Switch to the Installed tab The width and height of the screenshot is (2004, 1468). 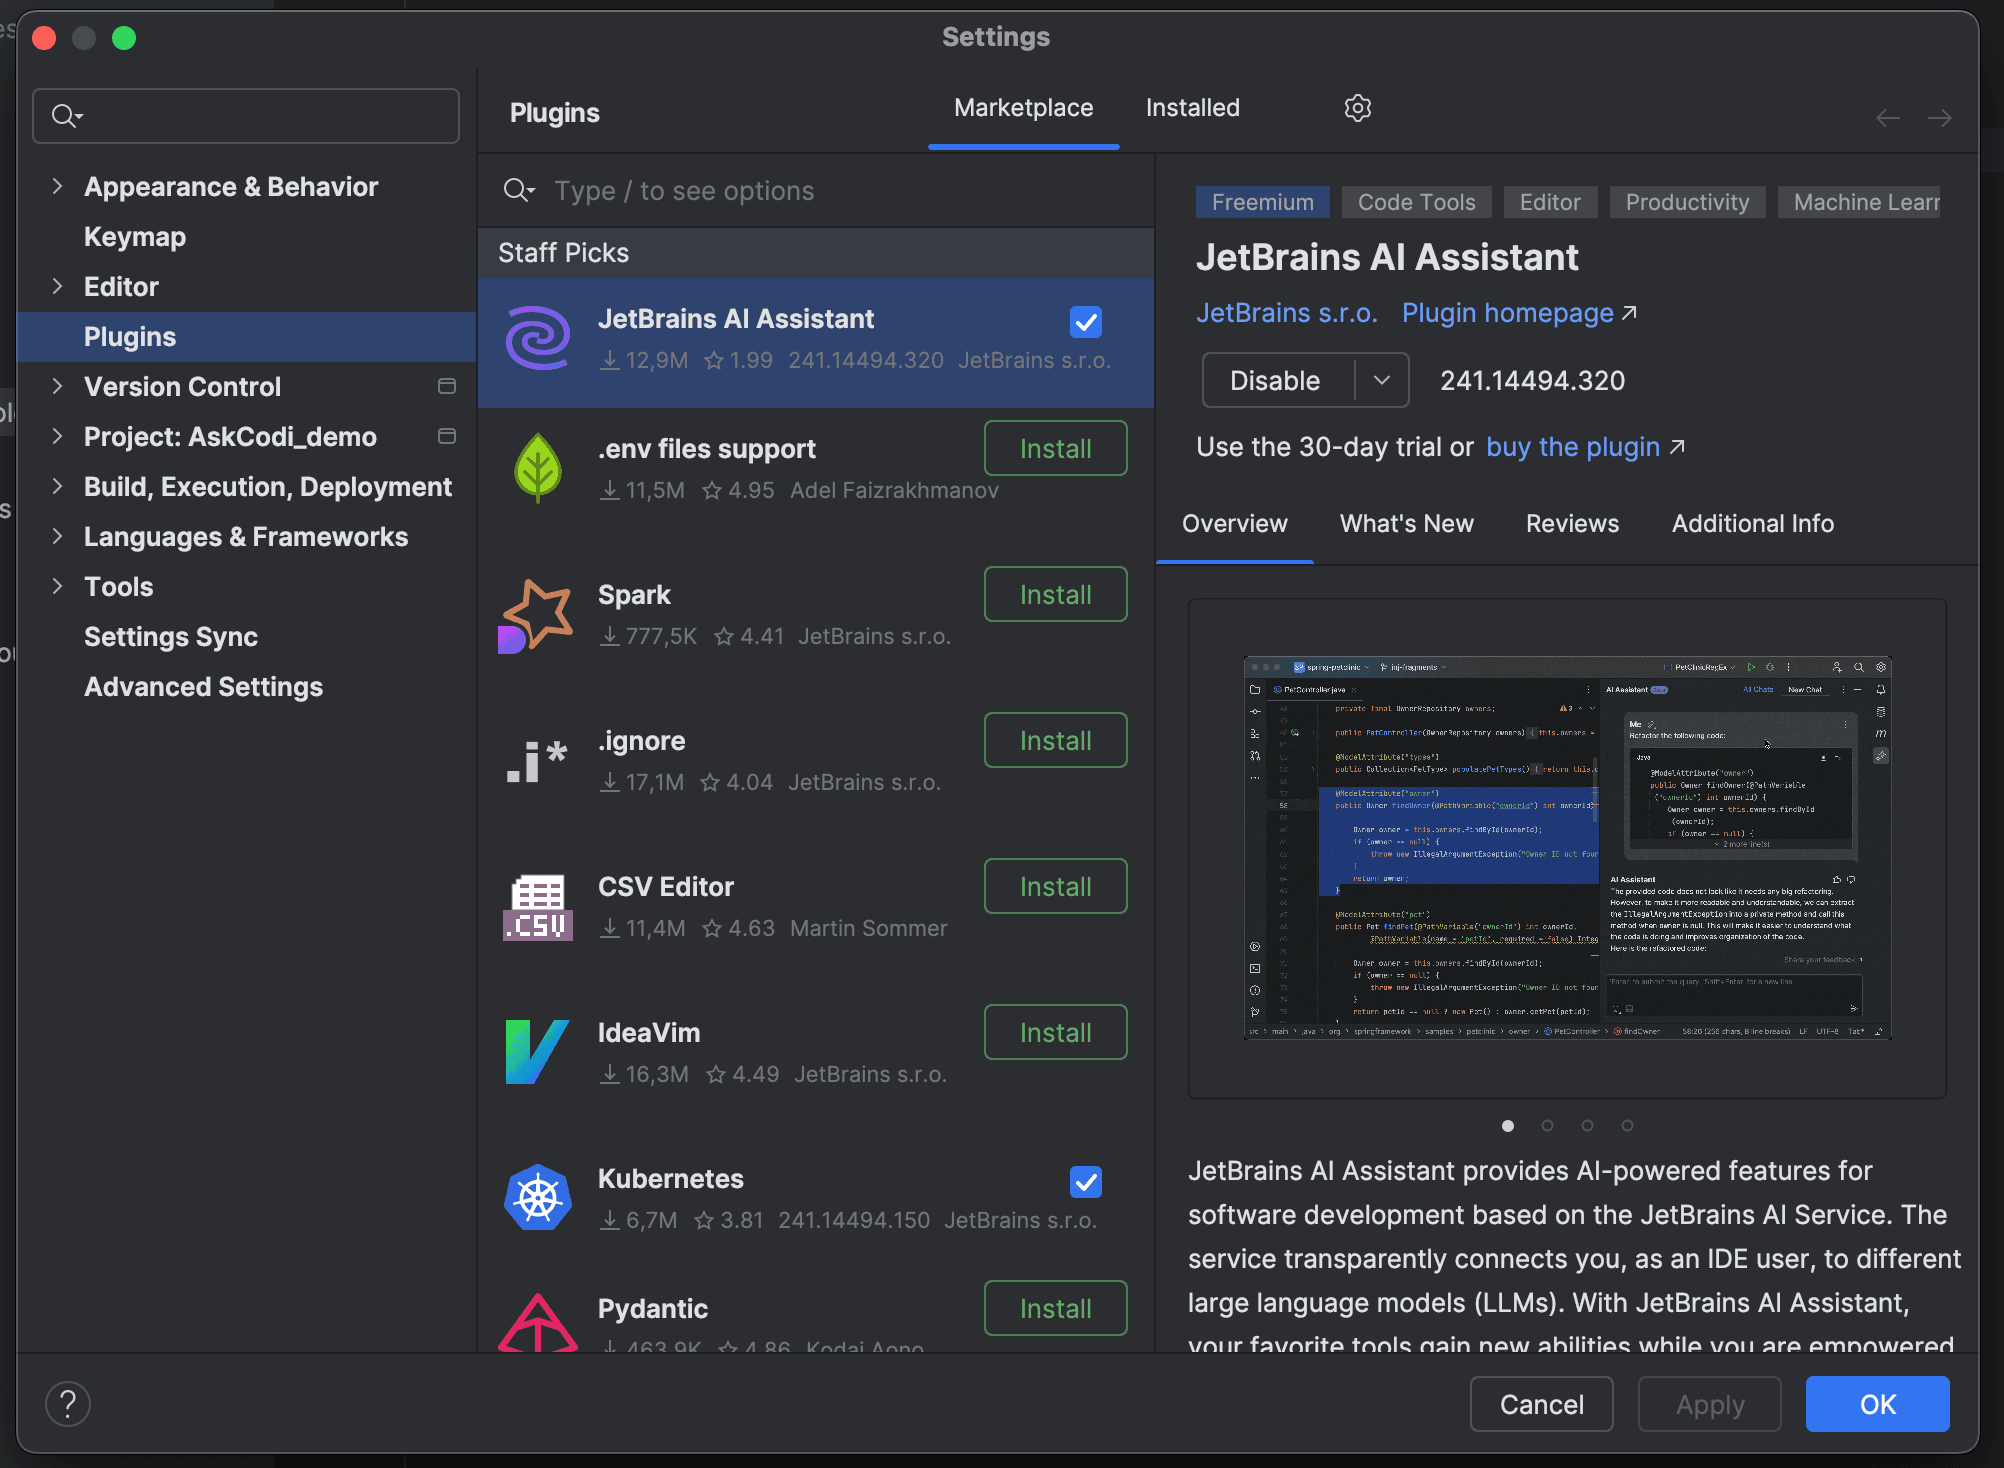tap(1193, 108)
